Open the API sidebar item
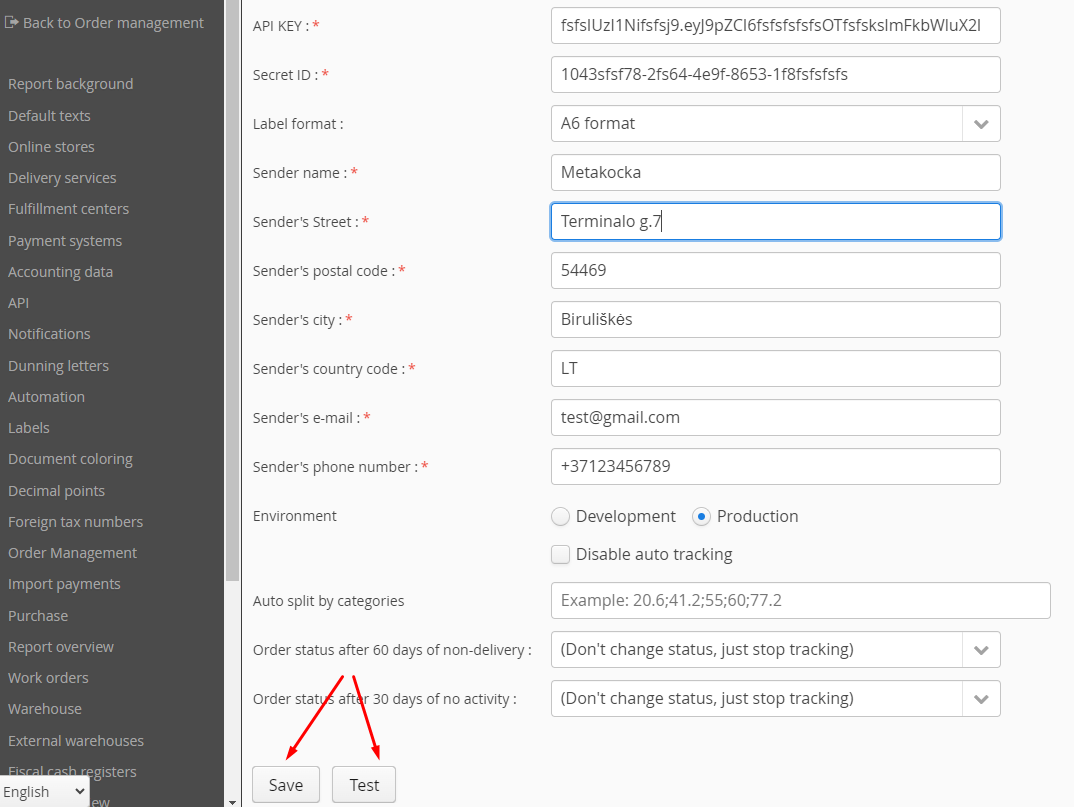Viewport: 1074px width, 807px height. tap(18, 303)
